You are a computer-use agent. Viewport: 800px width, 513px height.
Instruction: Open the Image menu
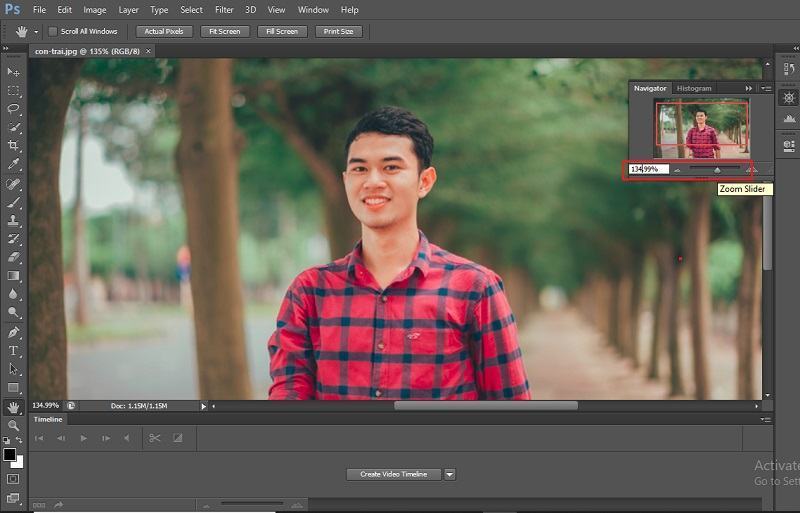point(94,10)
